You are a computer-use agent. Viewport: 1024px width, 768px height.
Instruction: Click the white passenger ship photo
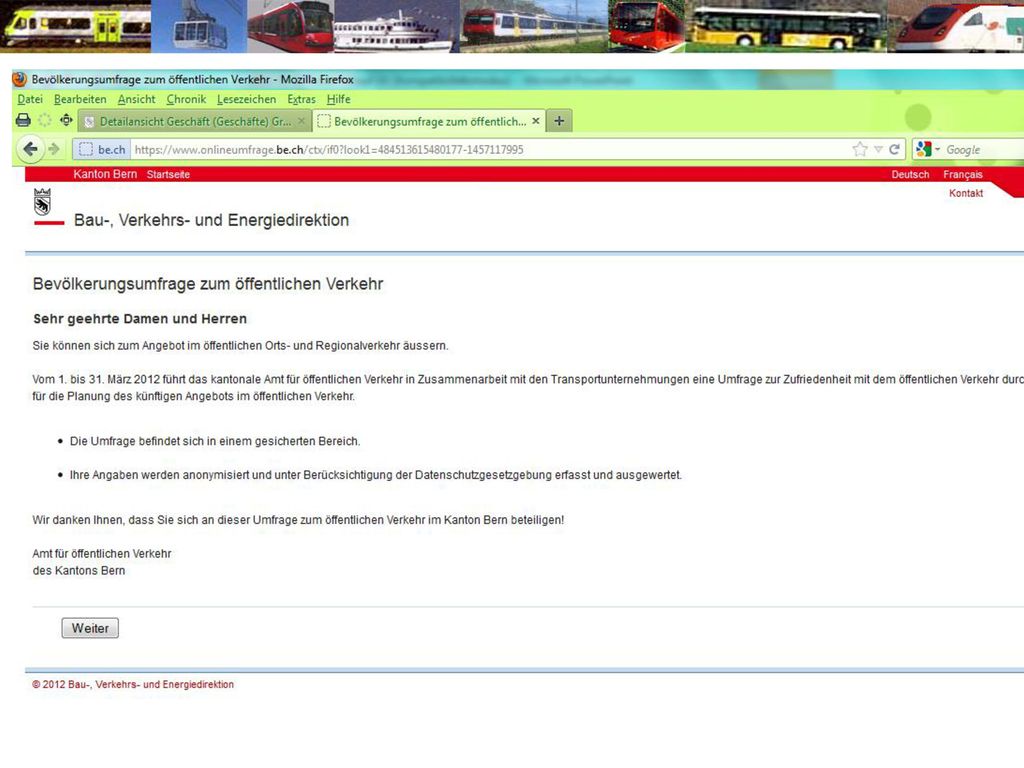click(x=397, y=26)
